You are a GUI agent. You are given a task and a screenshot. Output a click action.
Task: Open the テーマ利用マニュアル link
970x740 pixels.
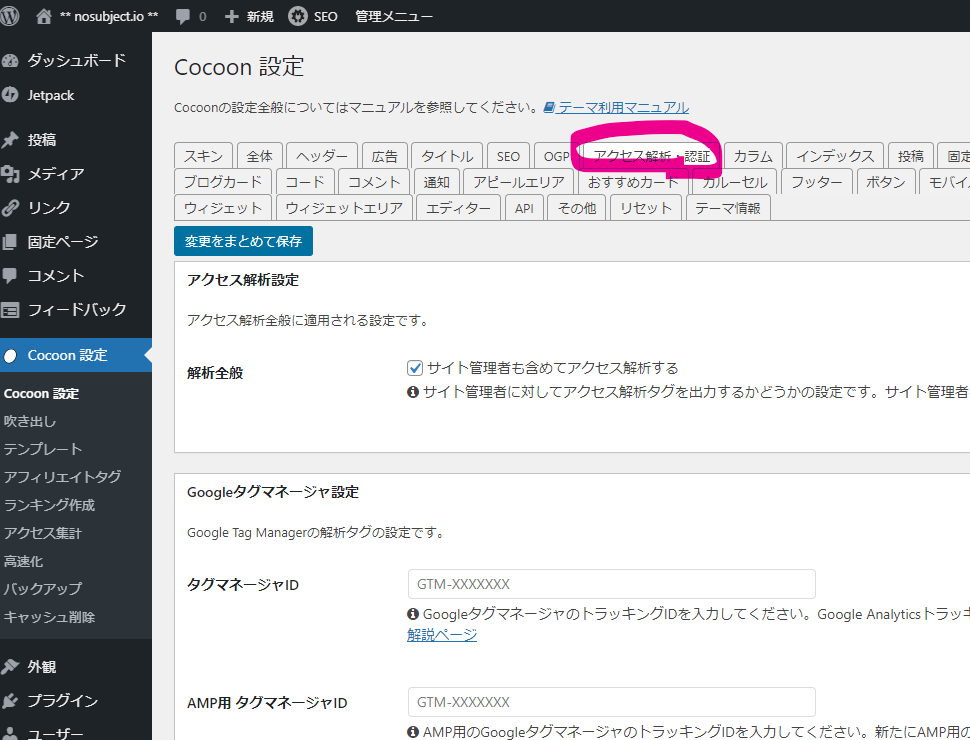click(623, 108)
